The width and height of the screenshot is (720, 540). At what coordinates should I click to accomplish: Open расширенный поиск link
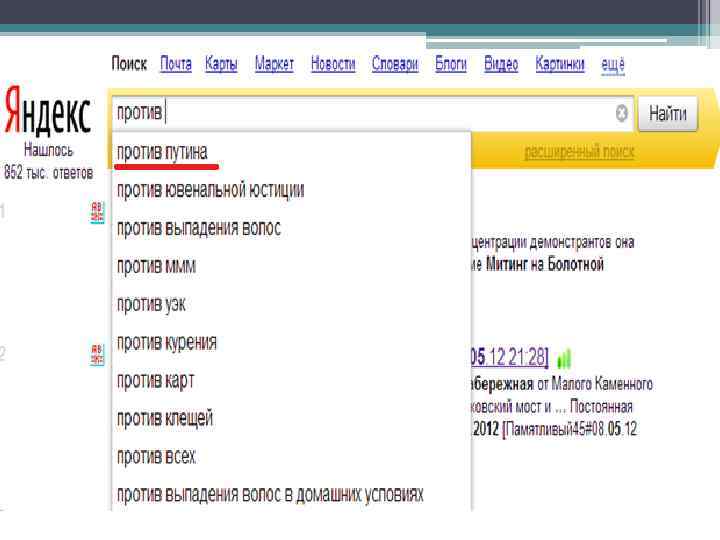tap(579, 152)
